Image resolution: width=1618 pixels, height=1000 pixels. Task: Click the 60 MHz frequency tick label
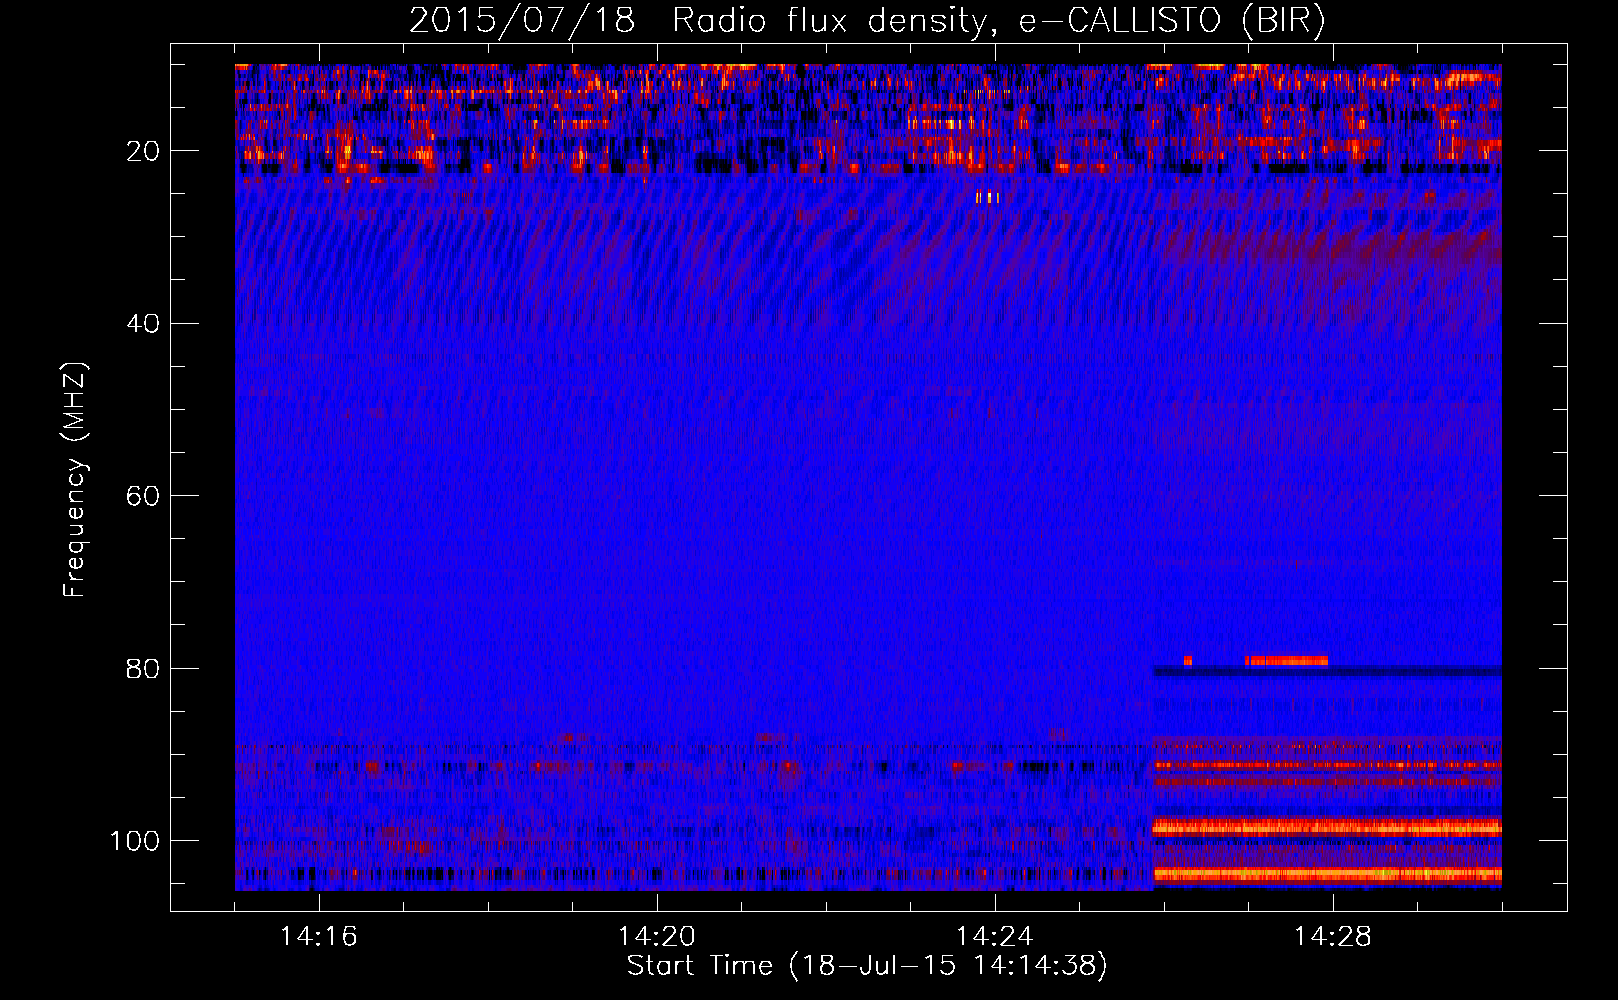click(144, 496)
